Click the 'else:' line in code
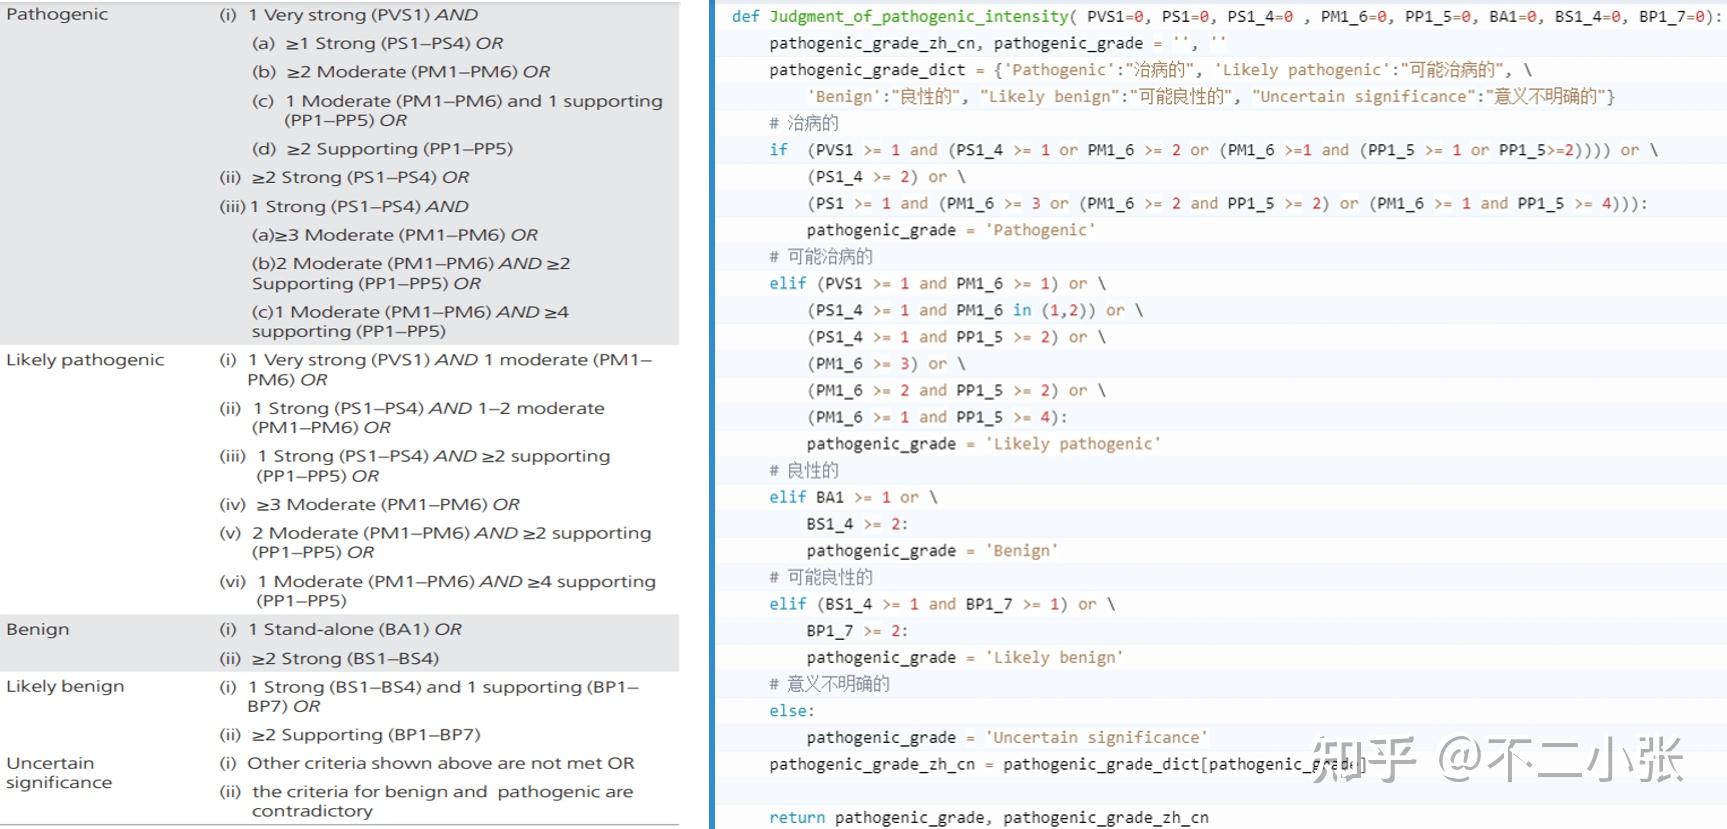This screenshot has height=829, width=1727. (x=792, y=710)
